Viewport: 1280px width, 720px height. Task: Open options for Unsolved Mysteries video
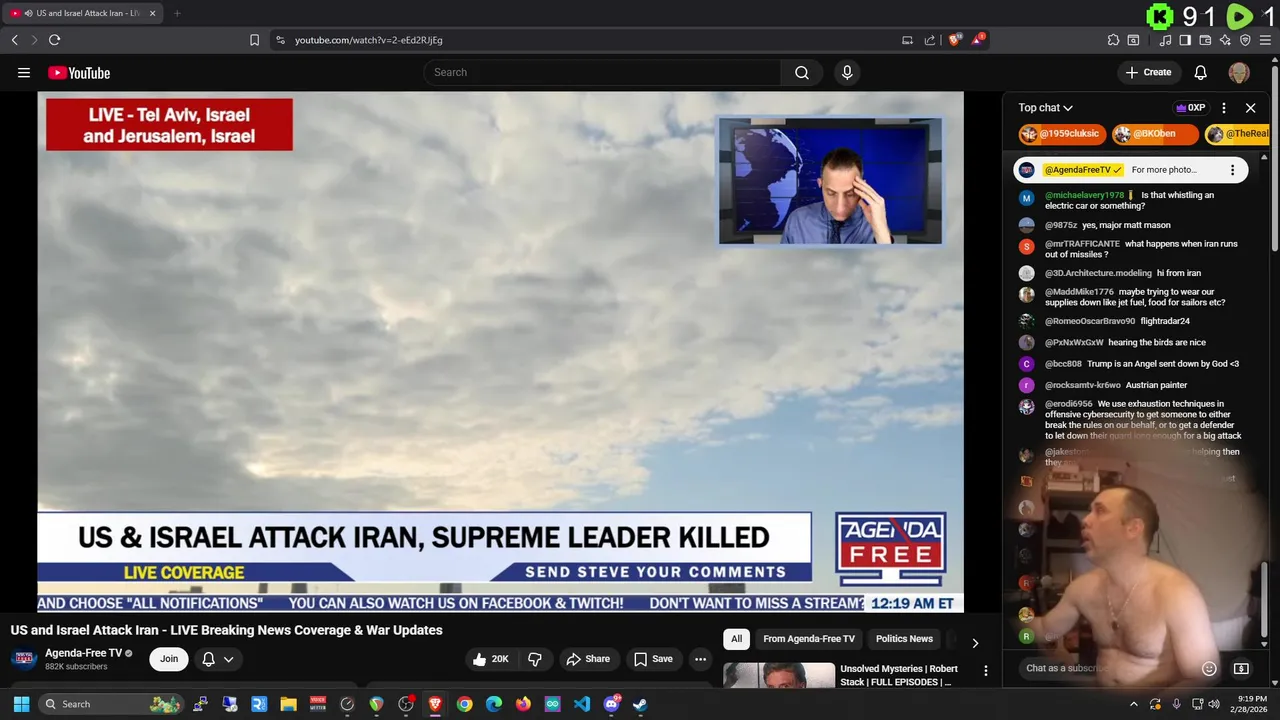point(985,671)
